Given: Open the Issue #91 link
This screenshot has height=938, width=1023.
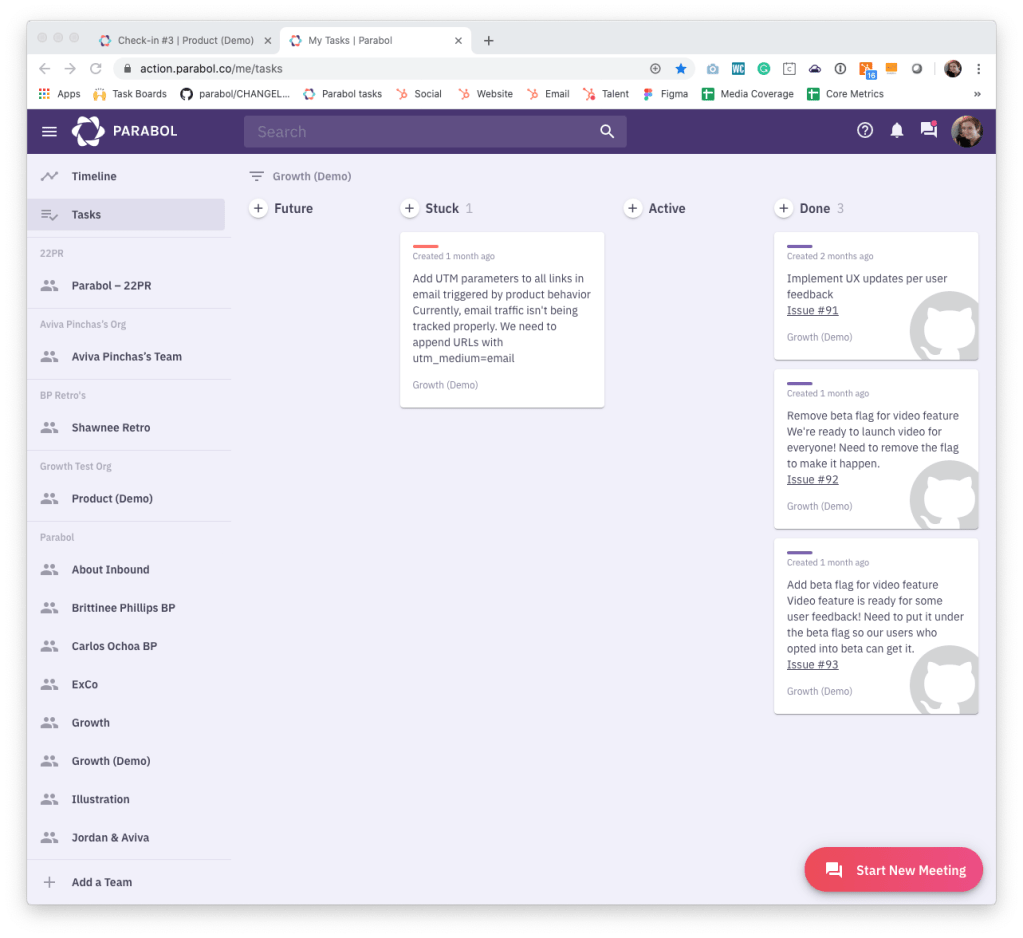Looking at the screenshot, I should click(x=812, y=310).
